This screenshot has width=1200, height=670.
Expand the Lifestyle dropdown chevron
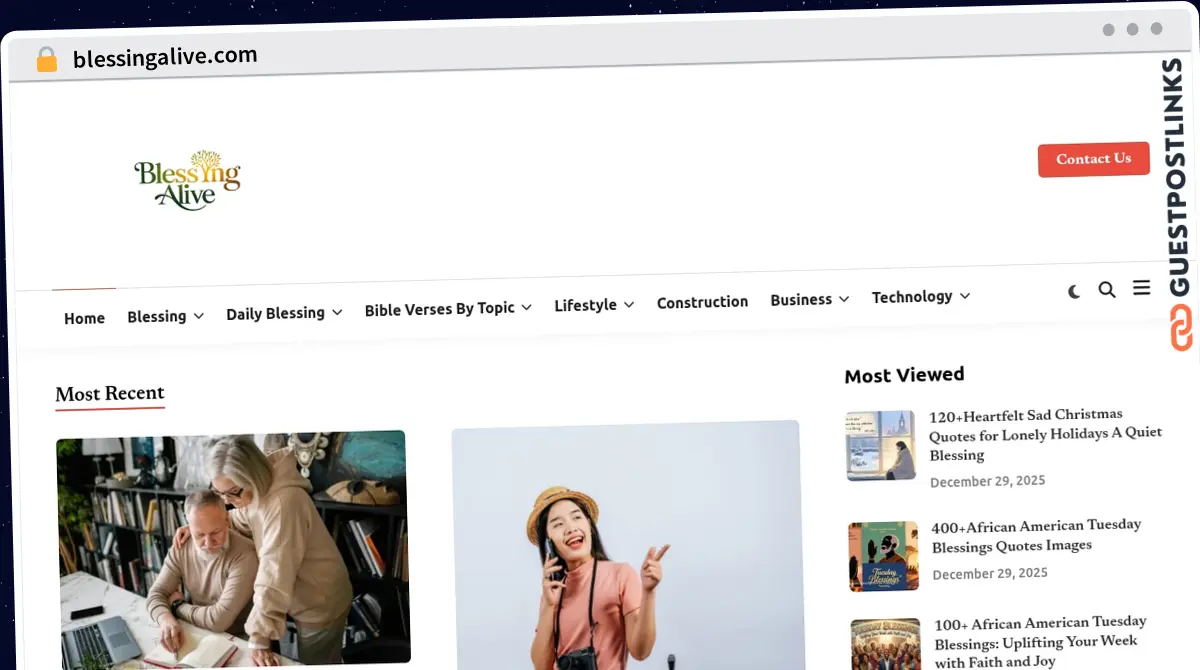pyautogui.click(x=629, y=304)
